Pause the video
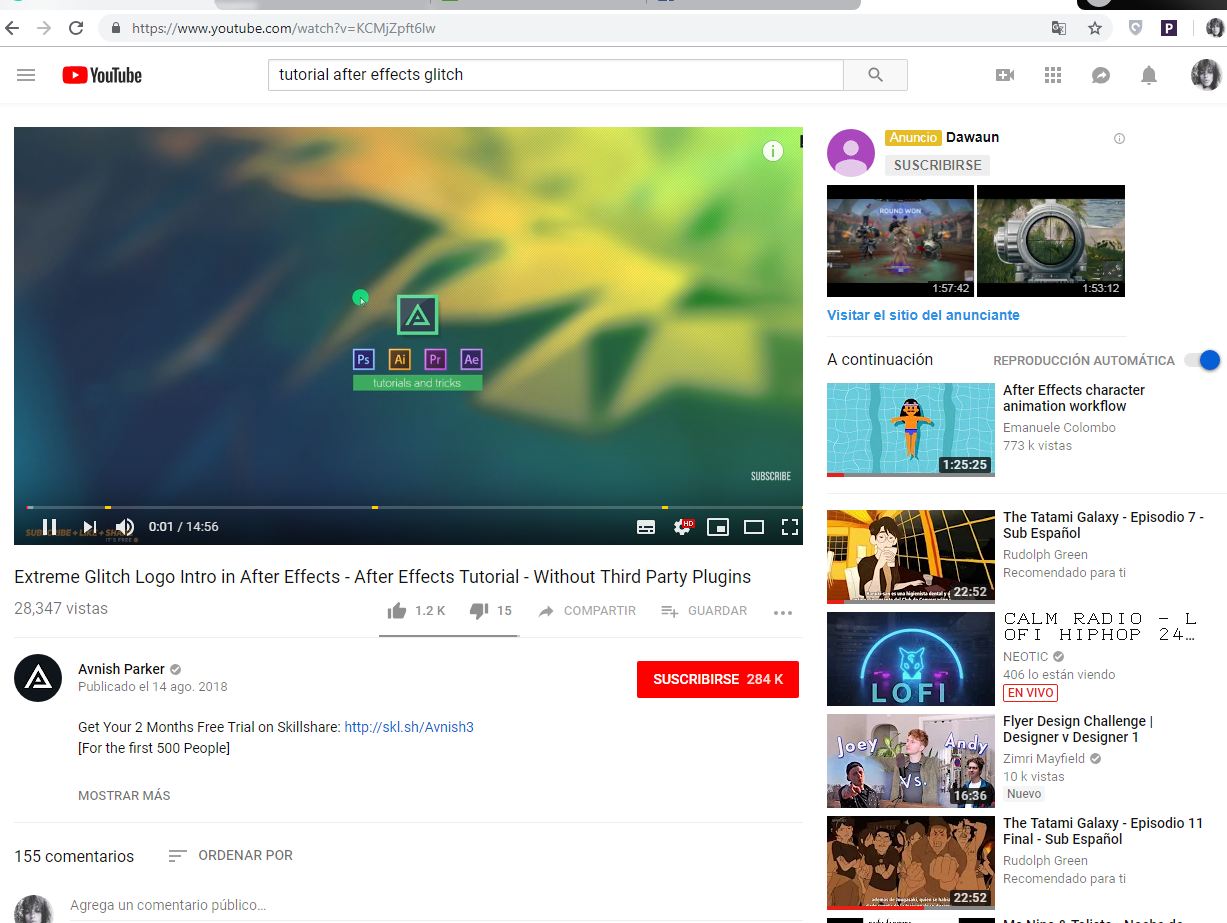The height and width of the screenshot is (923, 1227). [49, 527]
